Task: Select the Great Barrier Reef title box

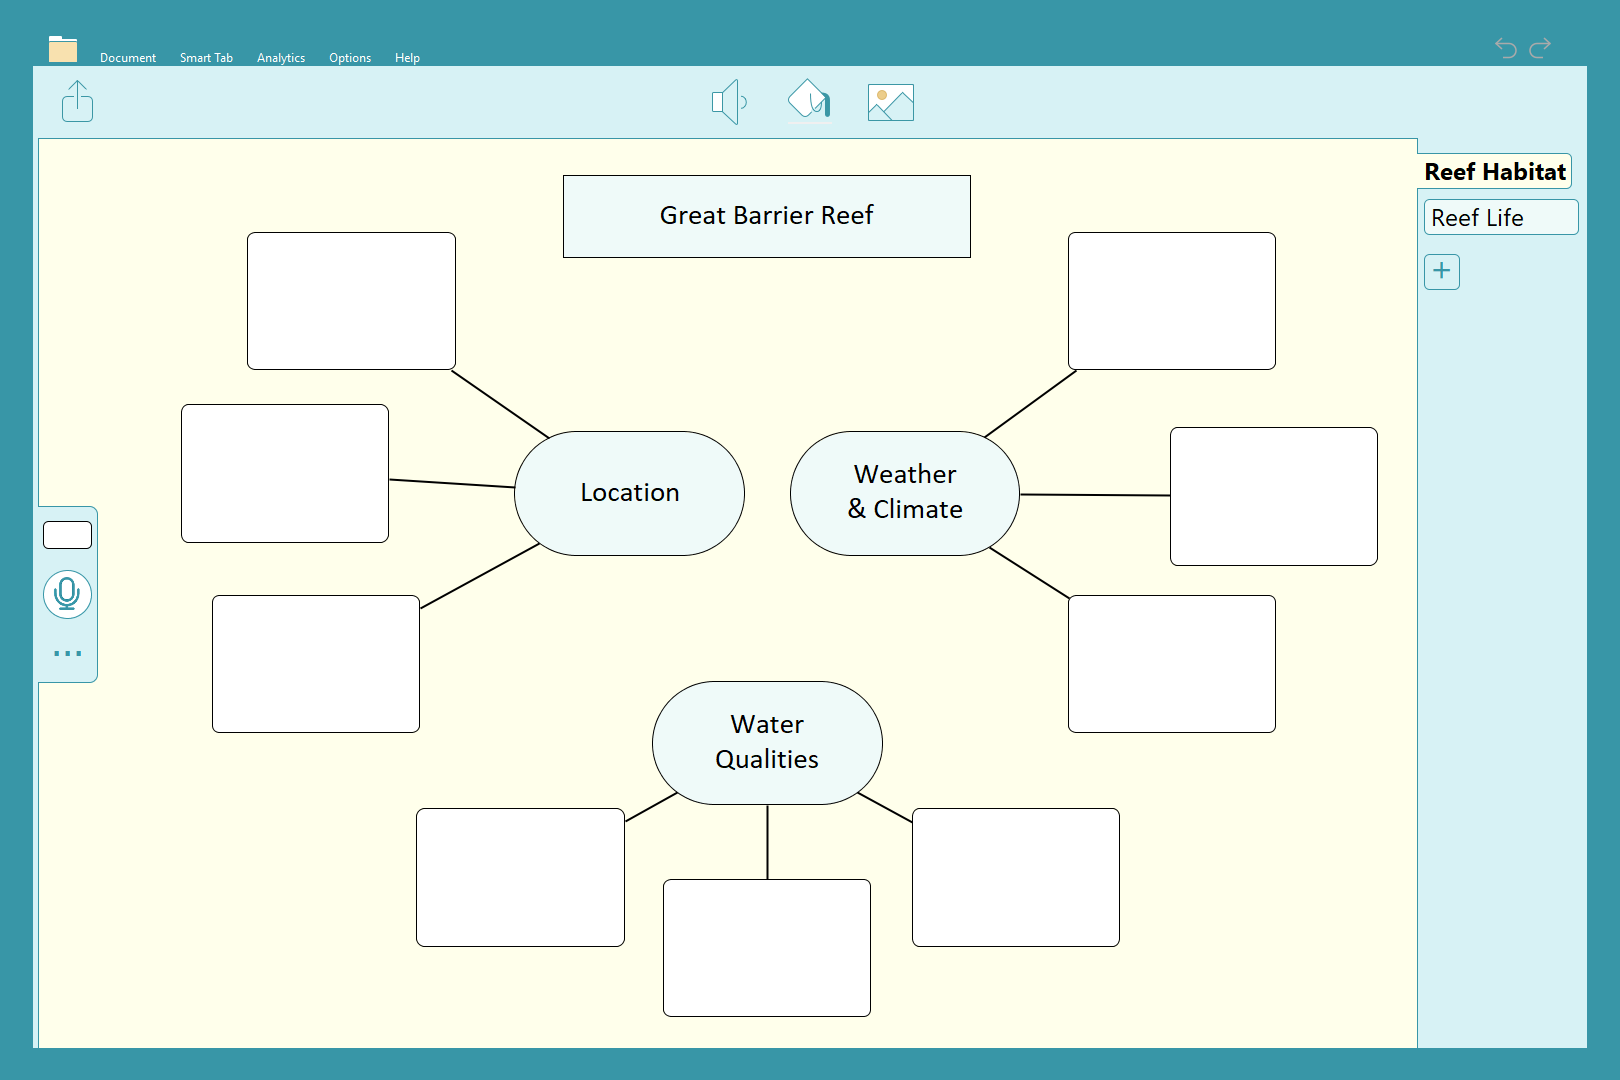Action: [x=766, y=216]
